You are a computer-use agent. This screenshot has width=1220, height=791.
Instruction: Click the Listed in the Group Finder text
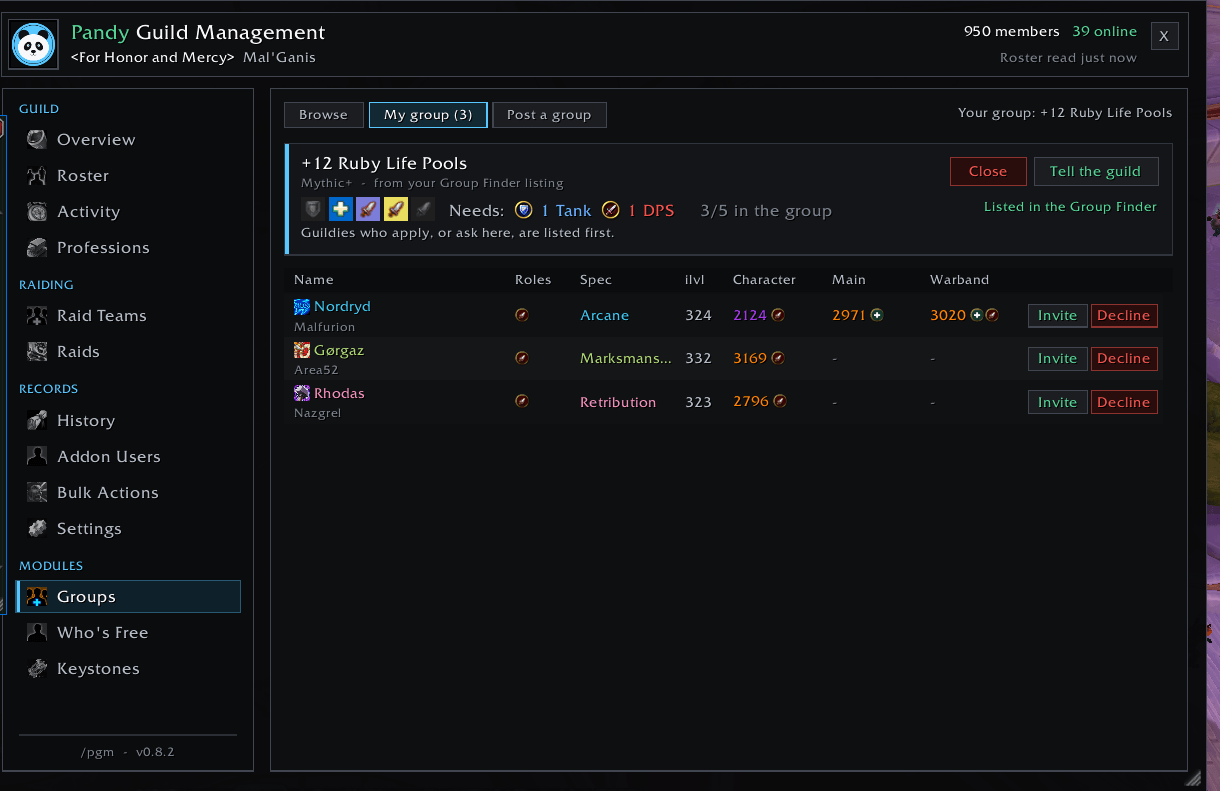tap(1070, 207)
